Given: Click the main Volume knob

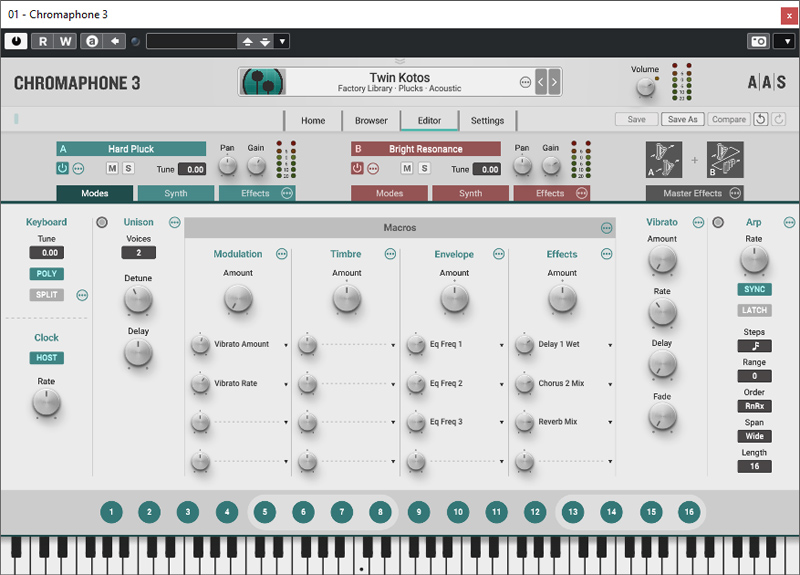Looking at the screenshot, I should pos(646,87).
